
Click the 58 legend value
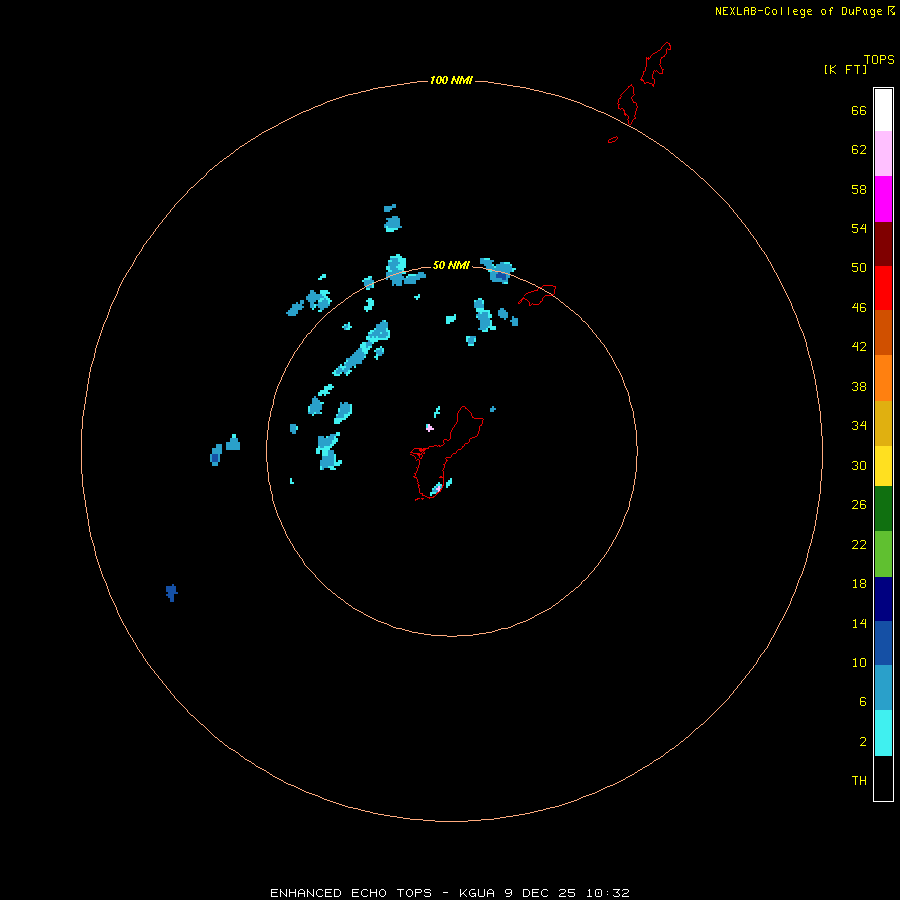coord(859,189)
